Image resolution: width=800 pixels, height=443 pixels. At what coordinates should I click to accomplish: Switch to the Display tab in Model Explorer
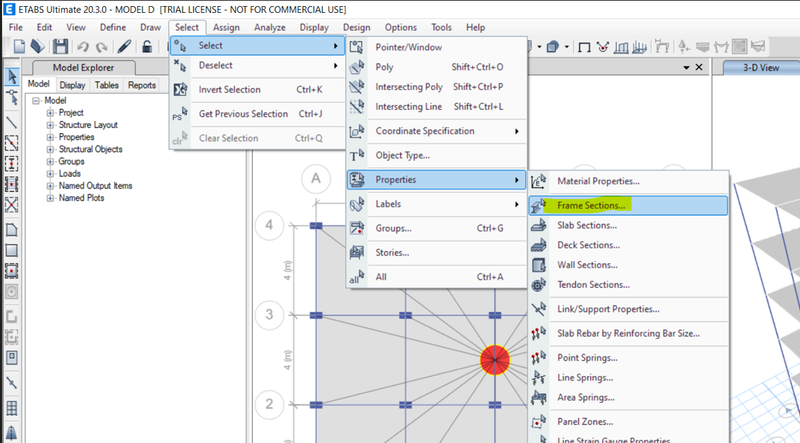pos(72,85)
